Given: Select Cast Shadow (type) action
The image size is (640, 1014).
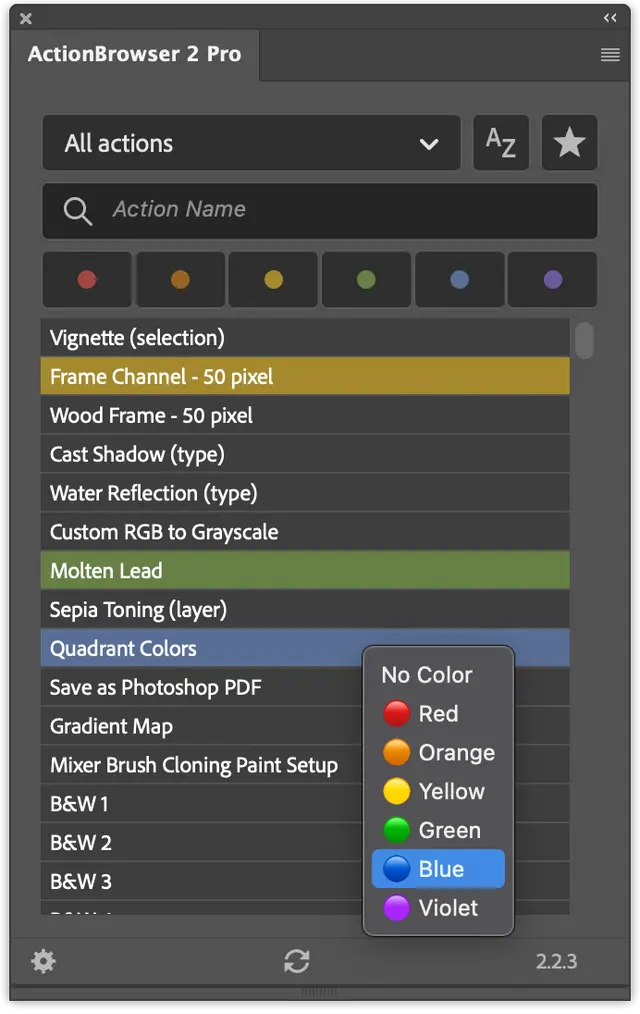Looking at the screenshot, I should tap(305, 454).
